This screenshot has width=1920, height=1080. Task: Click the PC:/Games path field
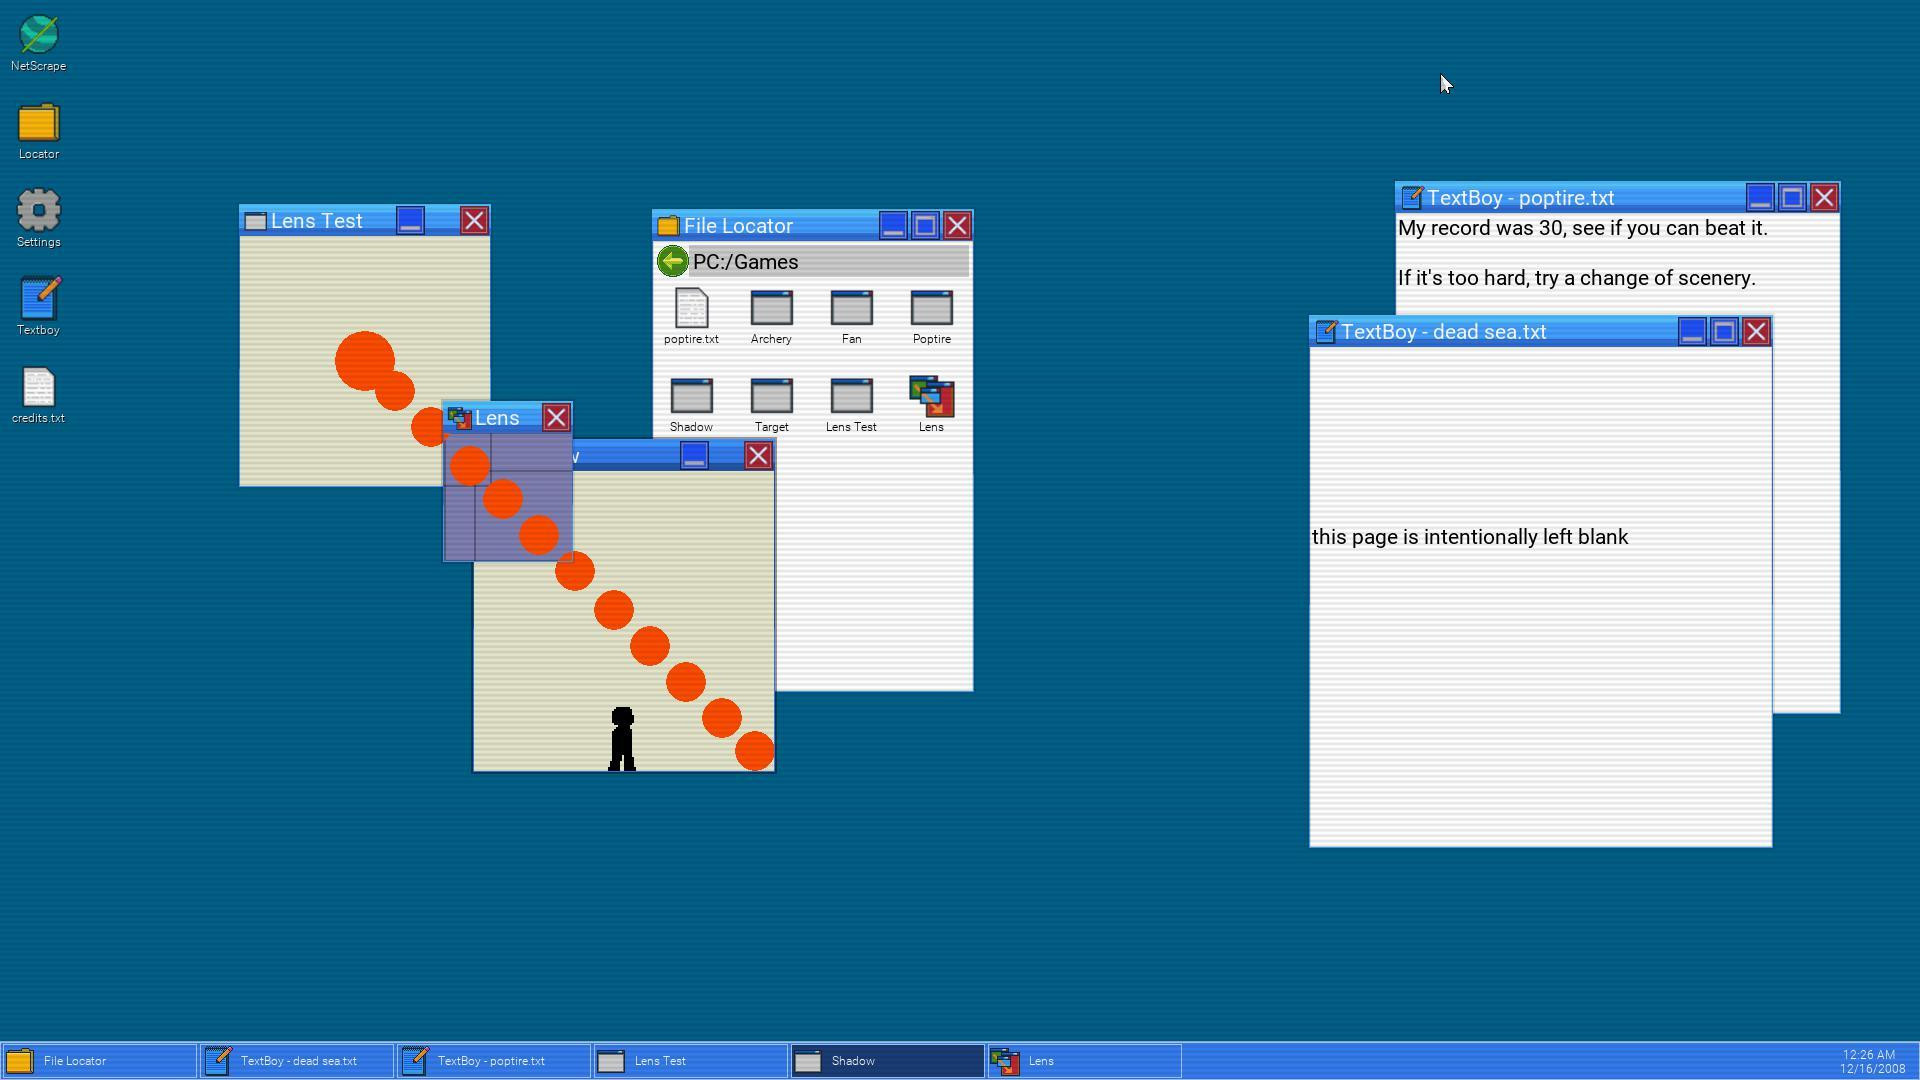[829, 262]
